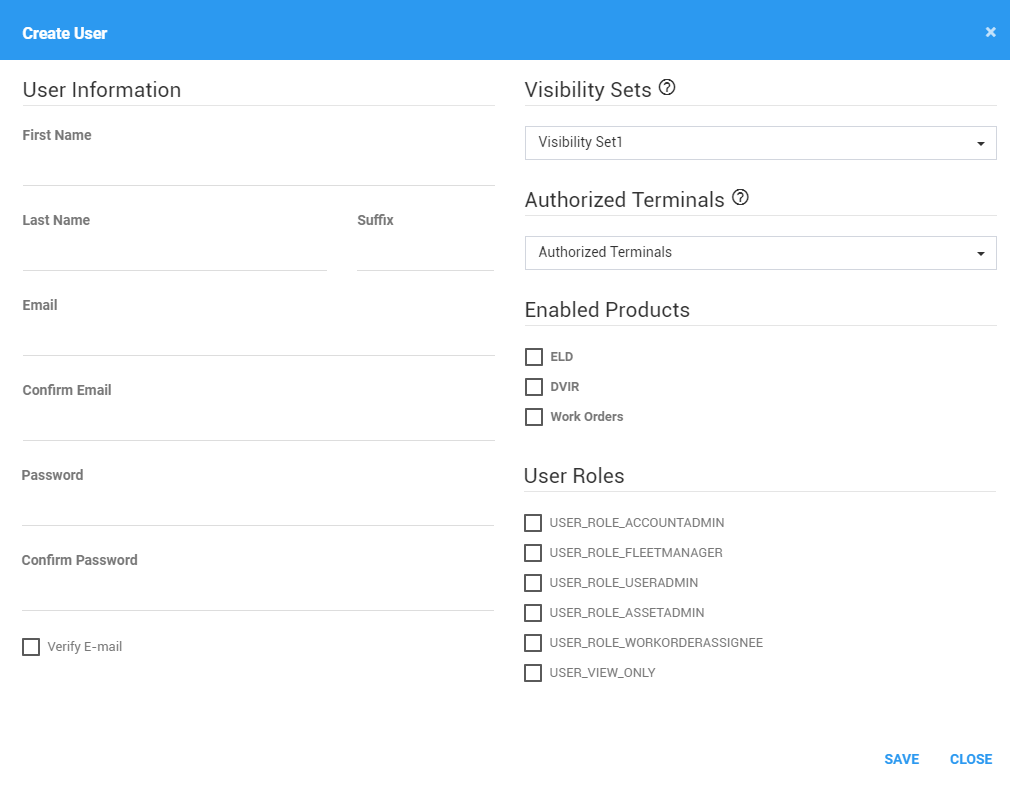
Task: Open the Authorized Terminals dropdown
Action: 760,252
